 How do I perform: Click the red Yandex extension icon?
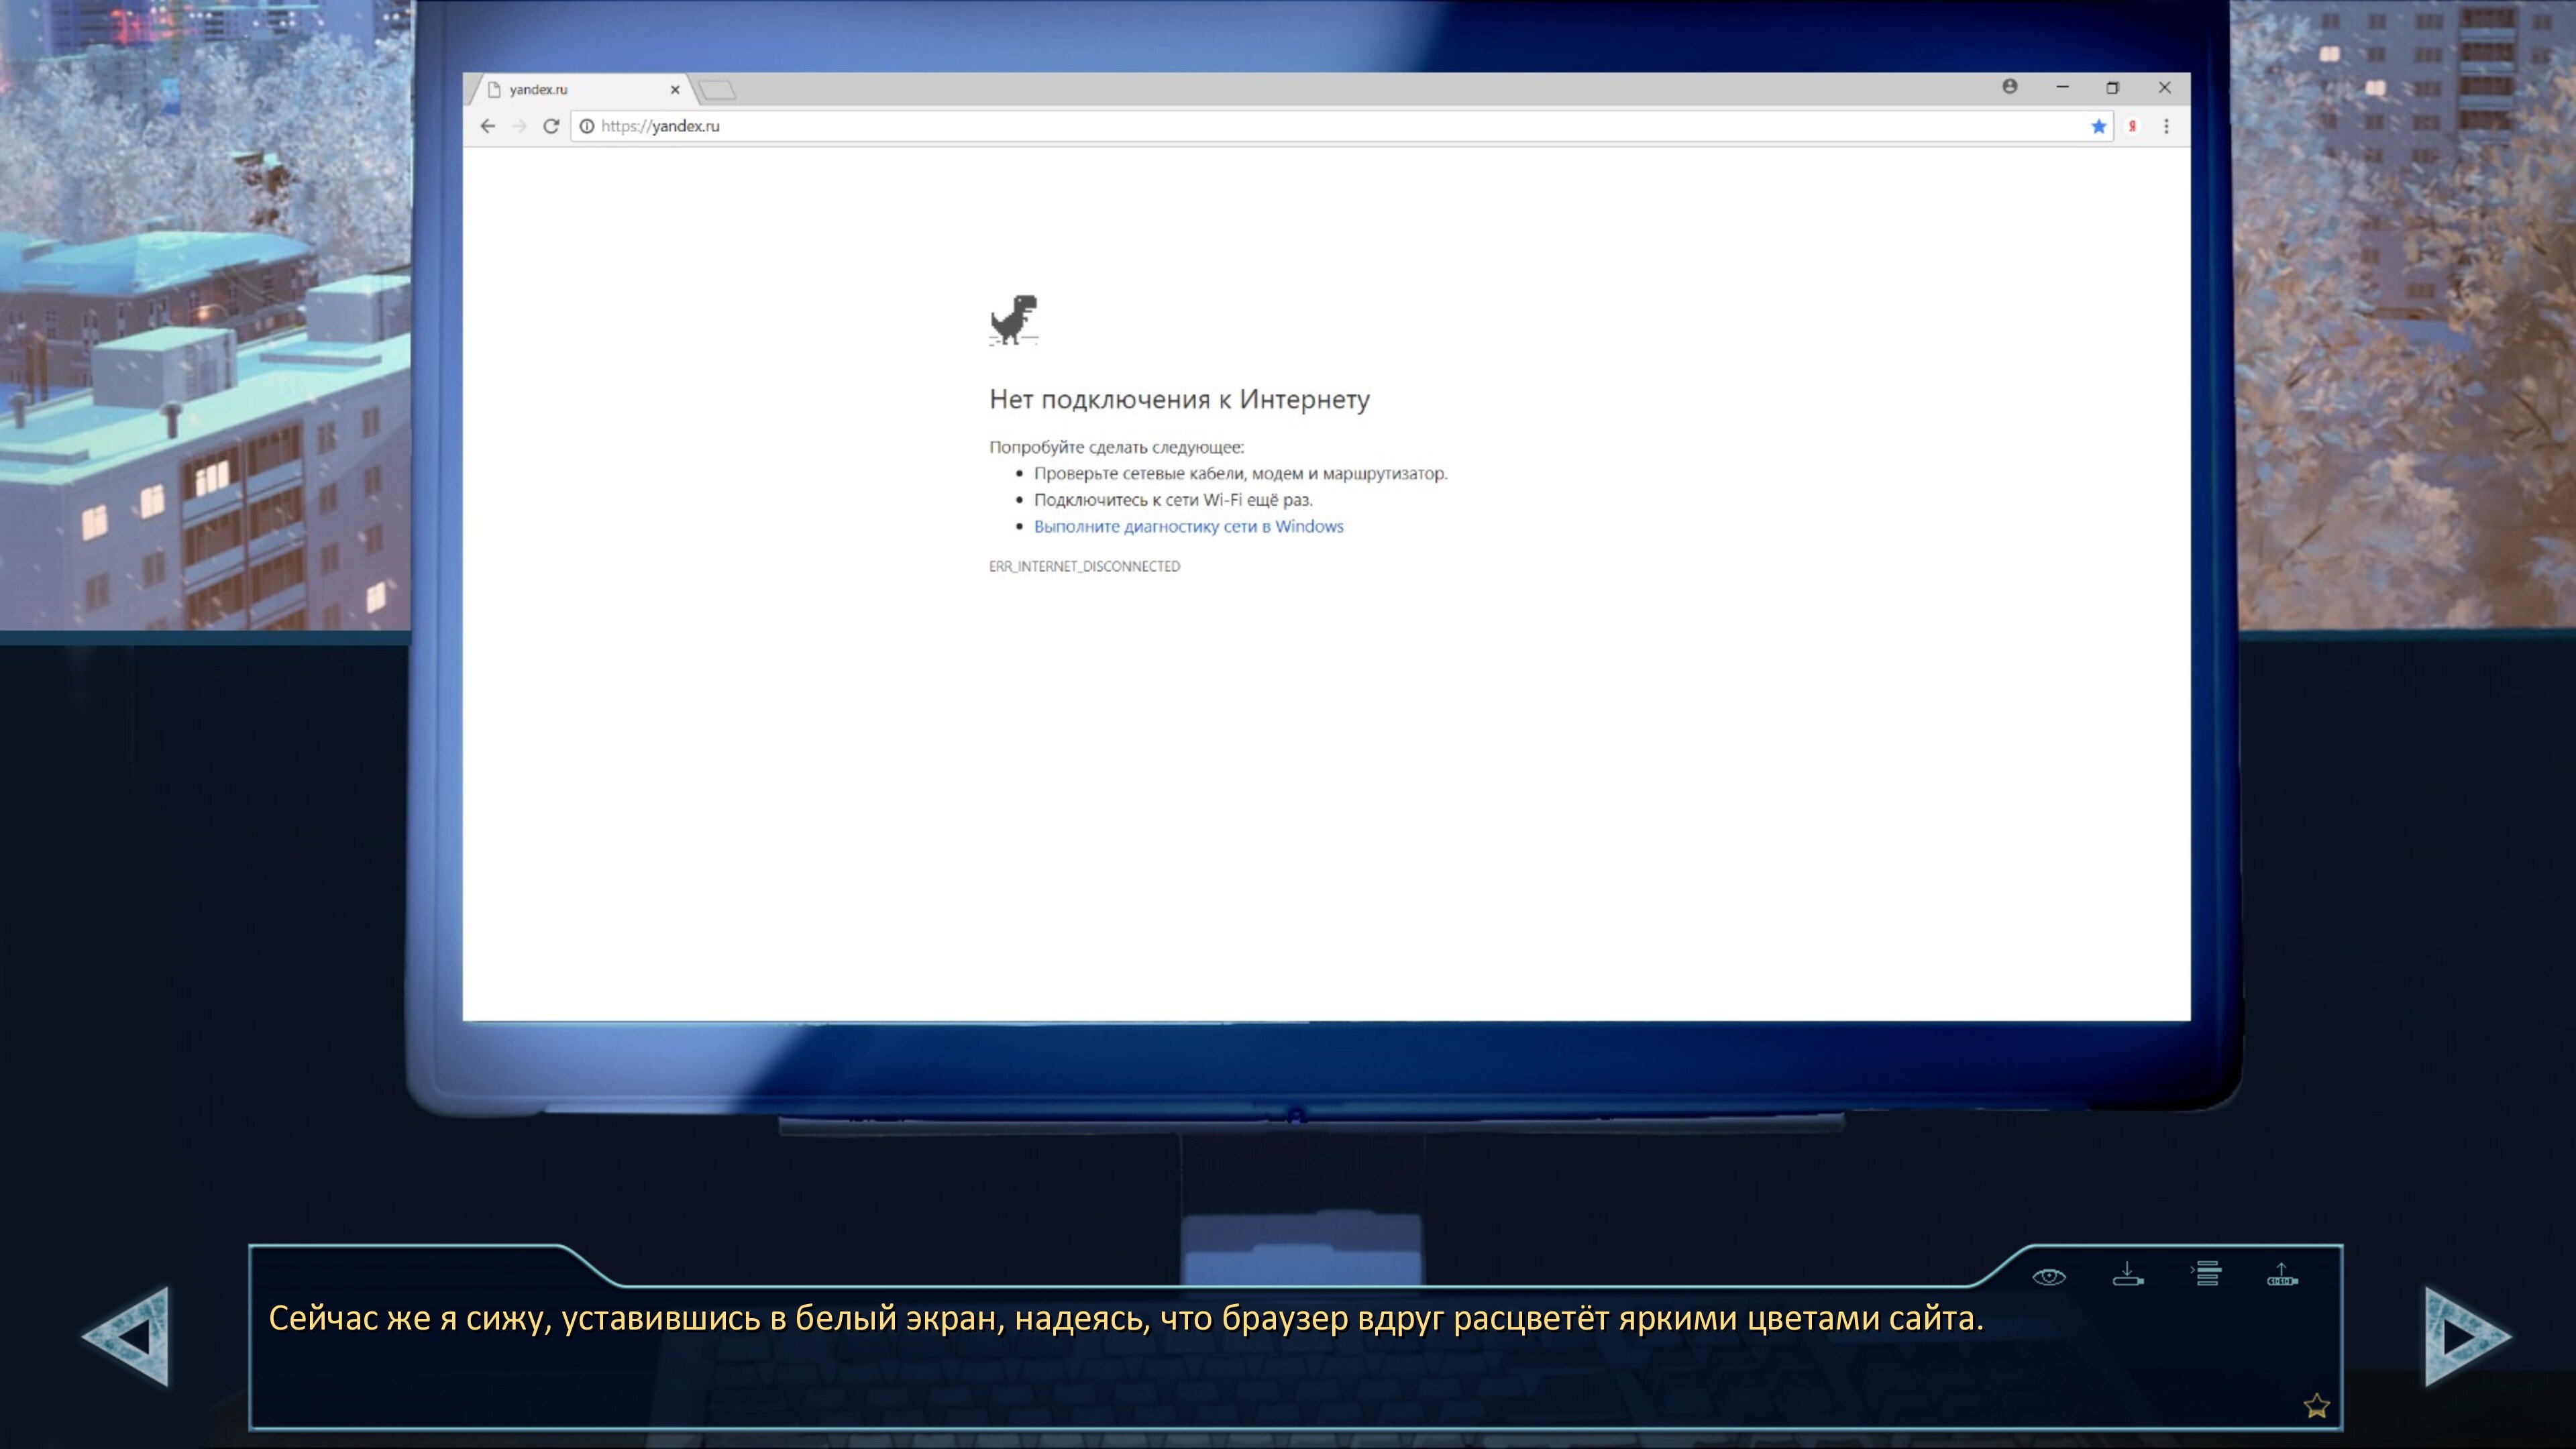click(x=2132, y=126)
